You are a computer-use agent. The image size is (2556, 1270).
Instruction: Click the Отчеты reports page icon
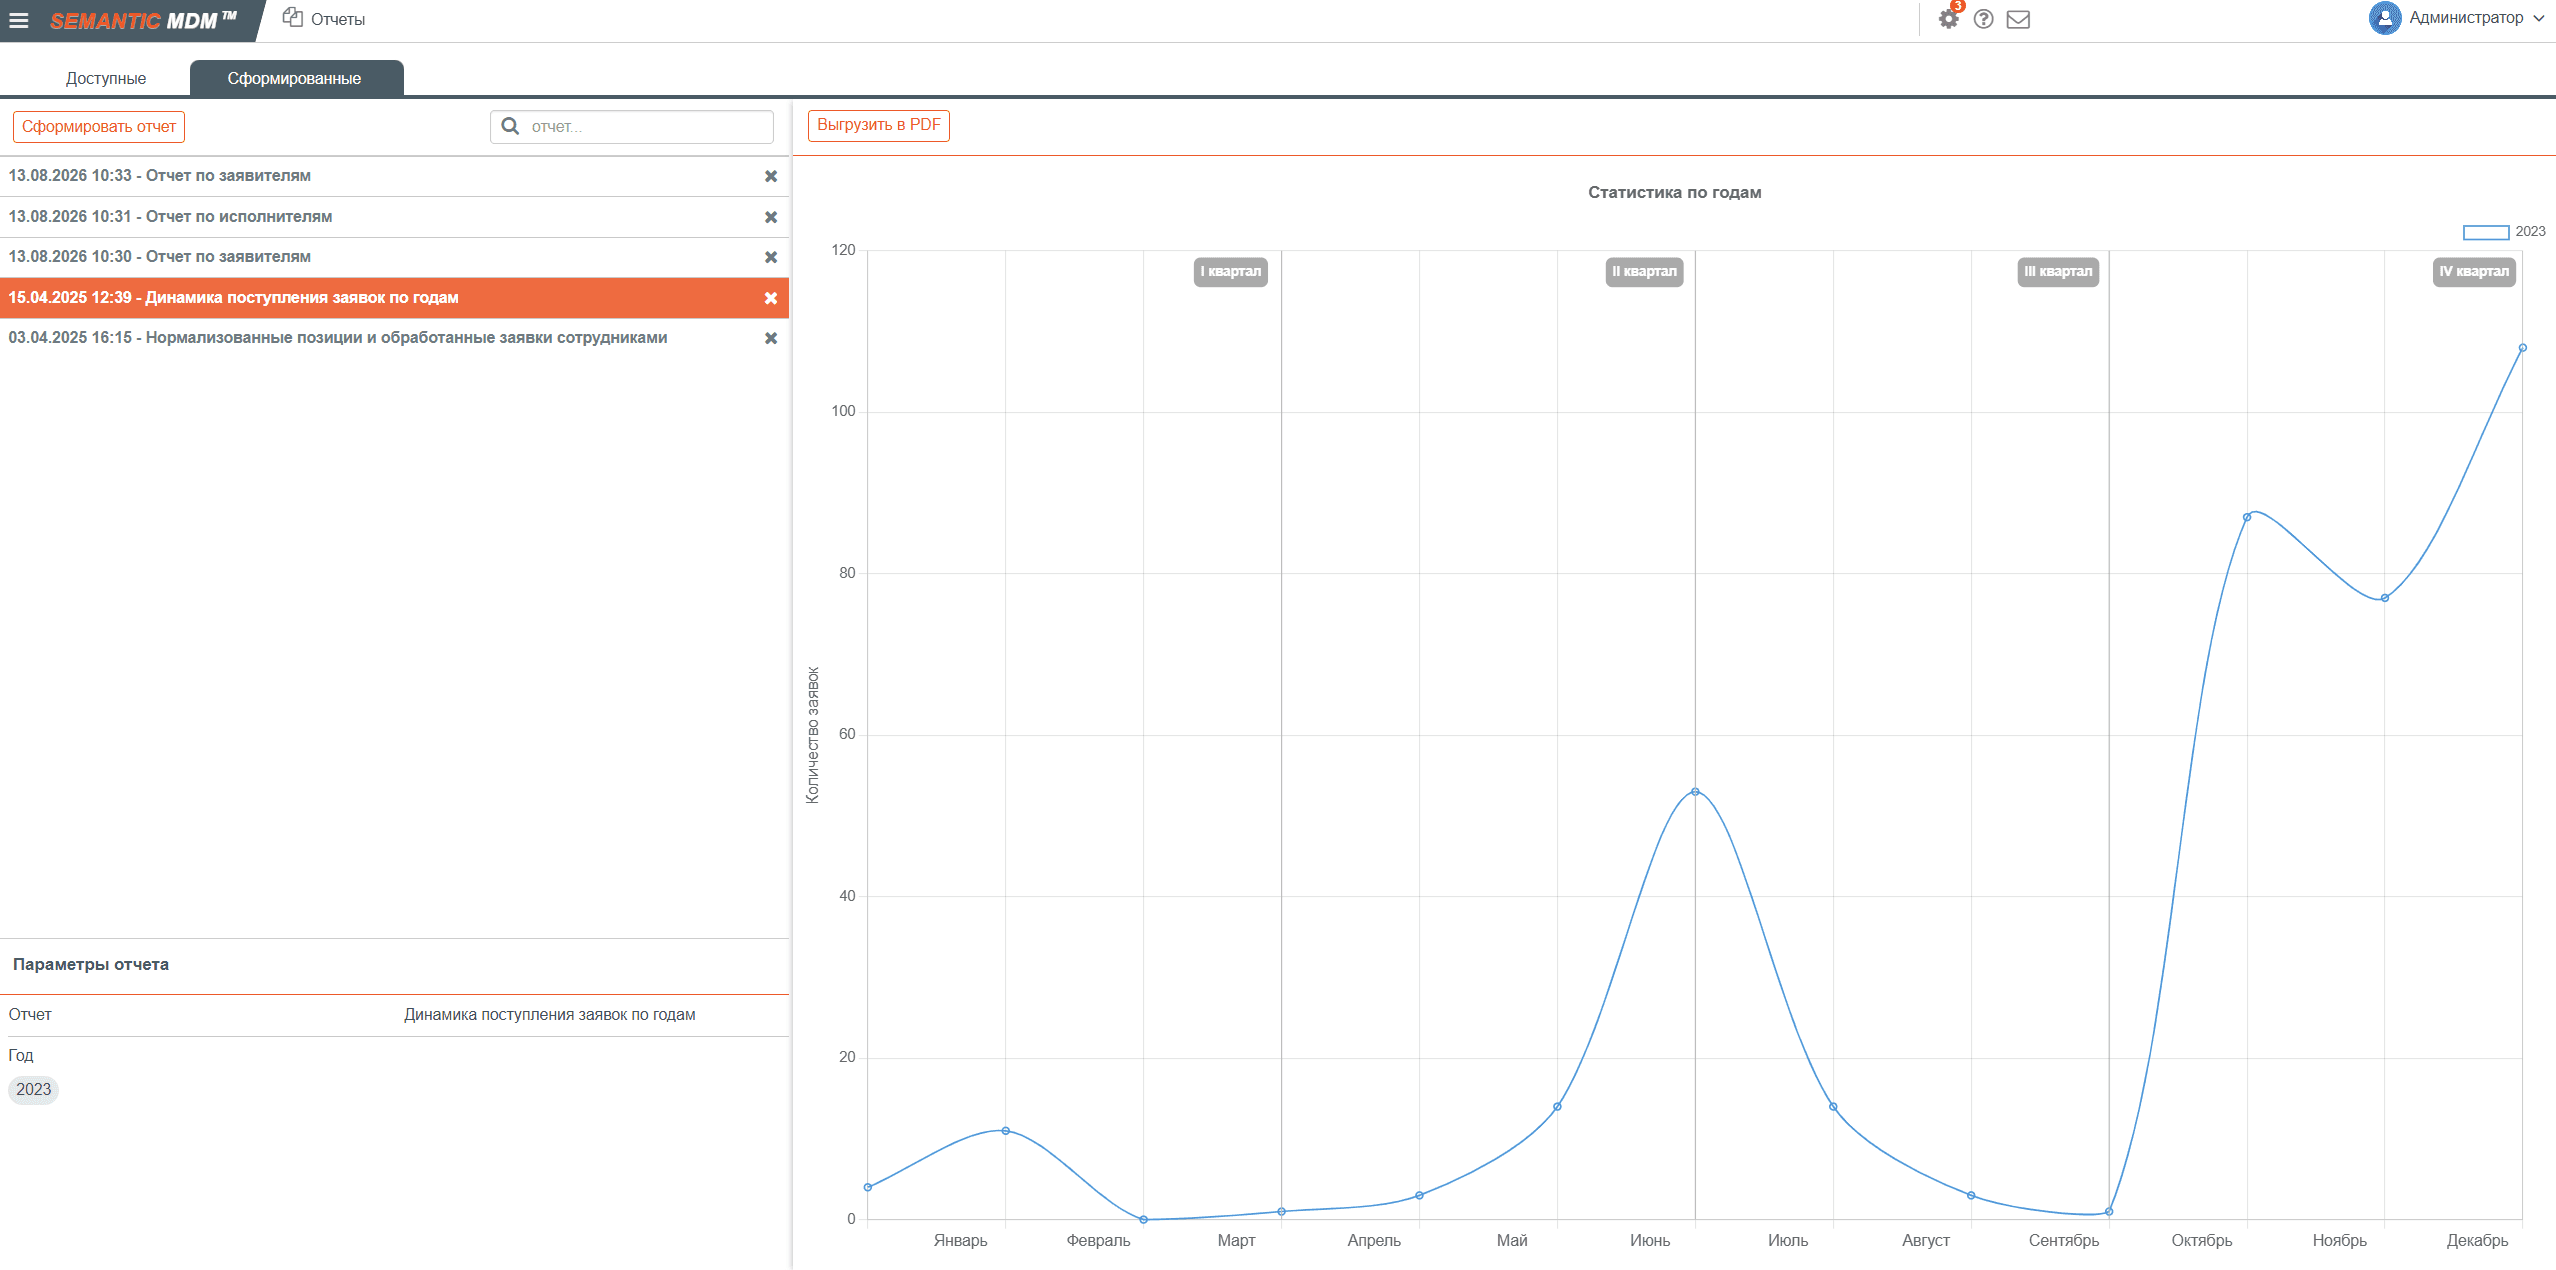[292, 18]
